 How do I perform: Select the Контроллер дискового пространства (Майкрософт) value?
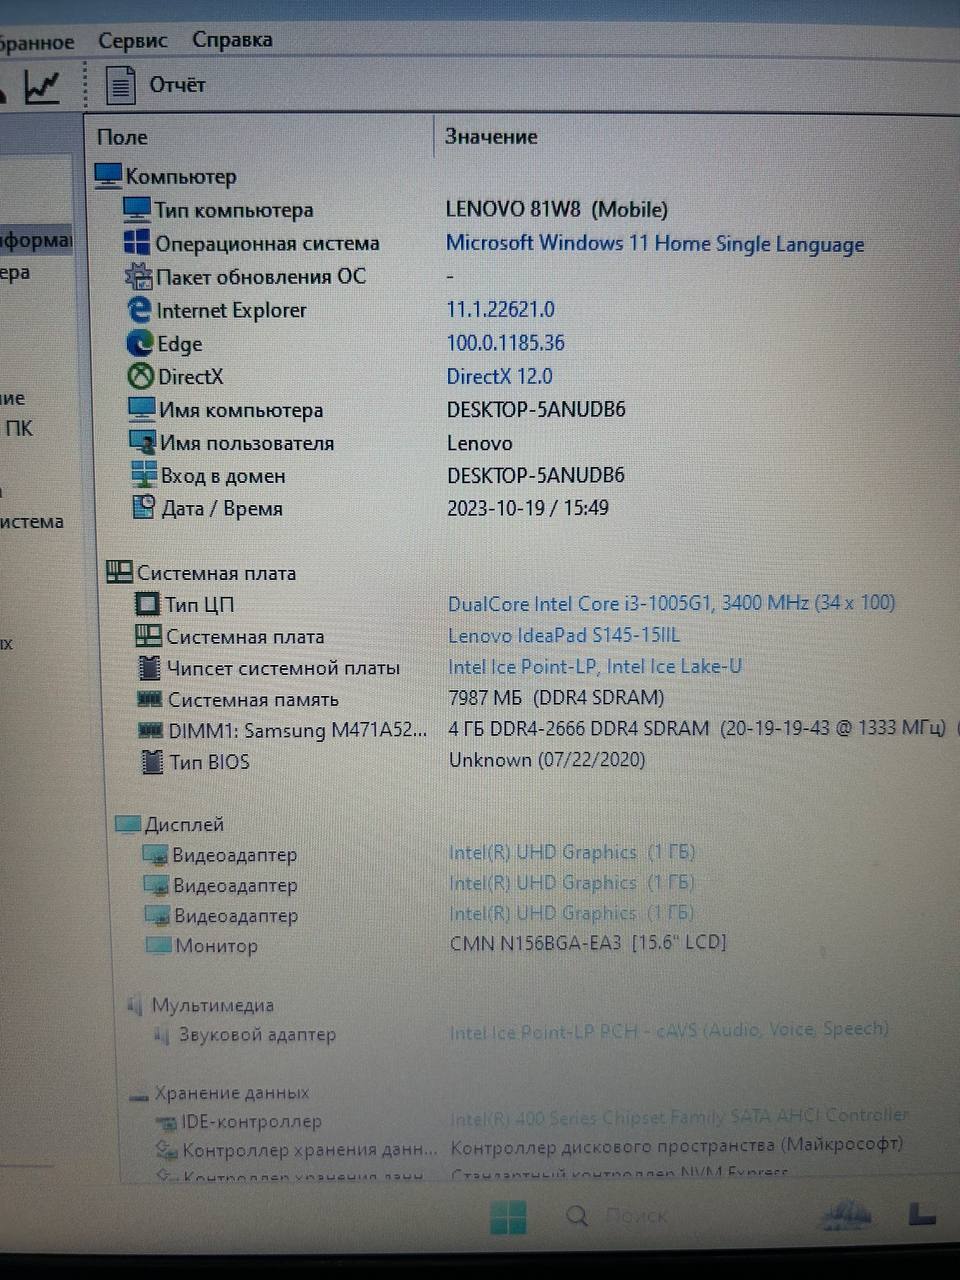pyautogui.click(x=677, y=1145)
